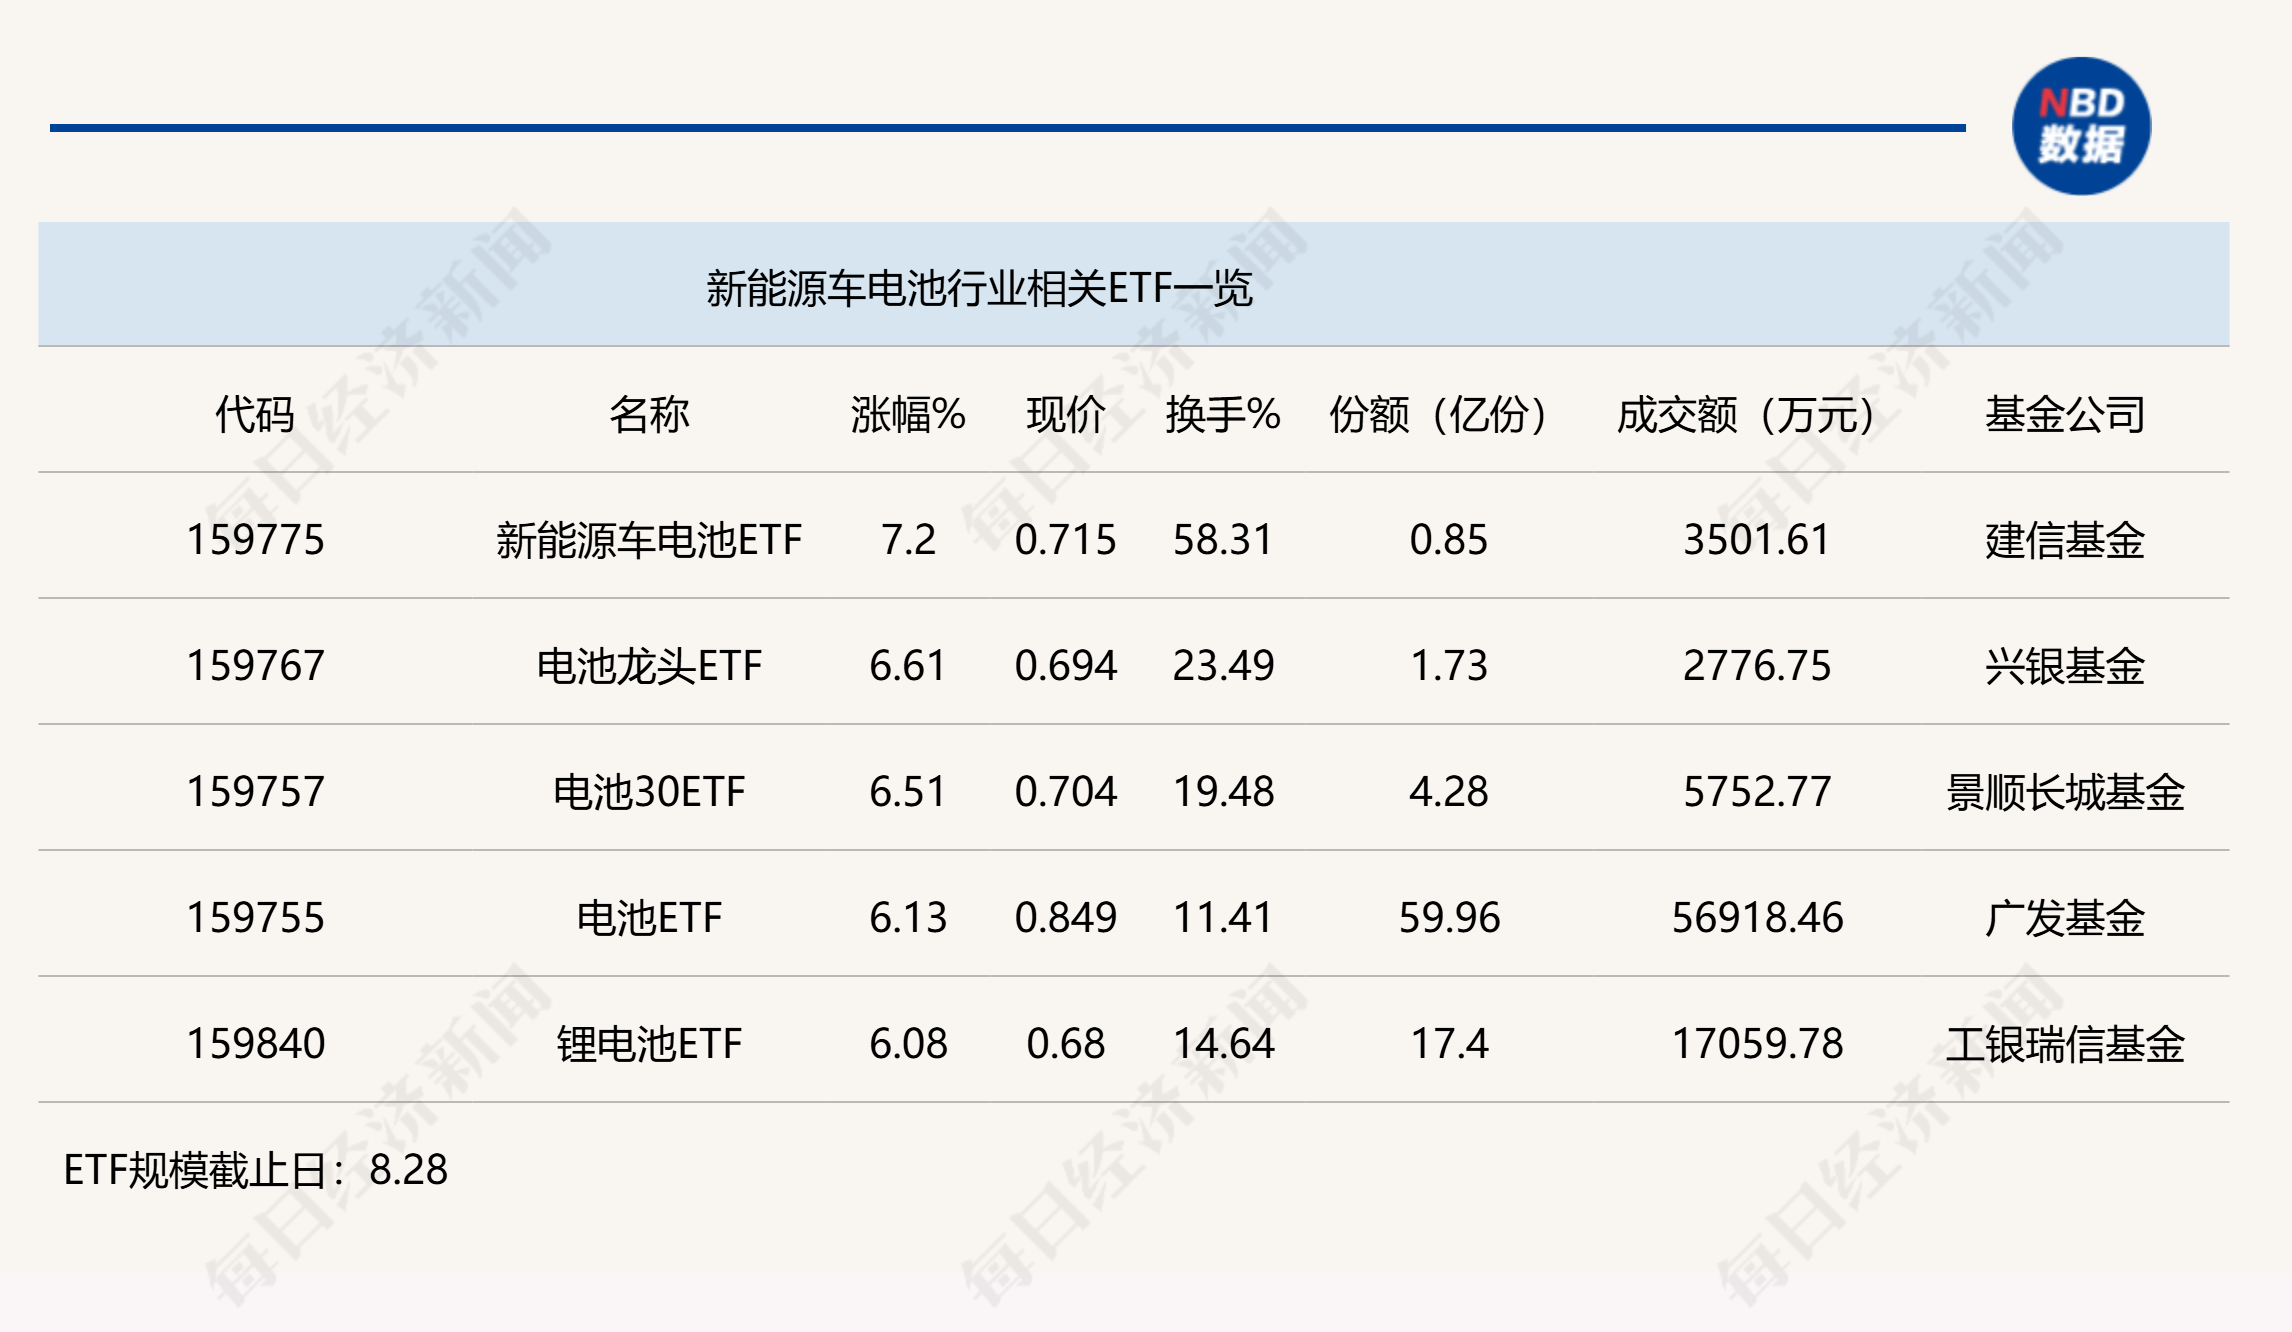Click the 基金公司 column header

point(2065,414)
